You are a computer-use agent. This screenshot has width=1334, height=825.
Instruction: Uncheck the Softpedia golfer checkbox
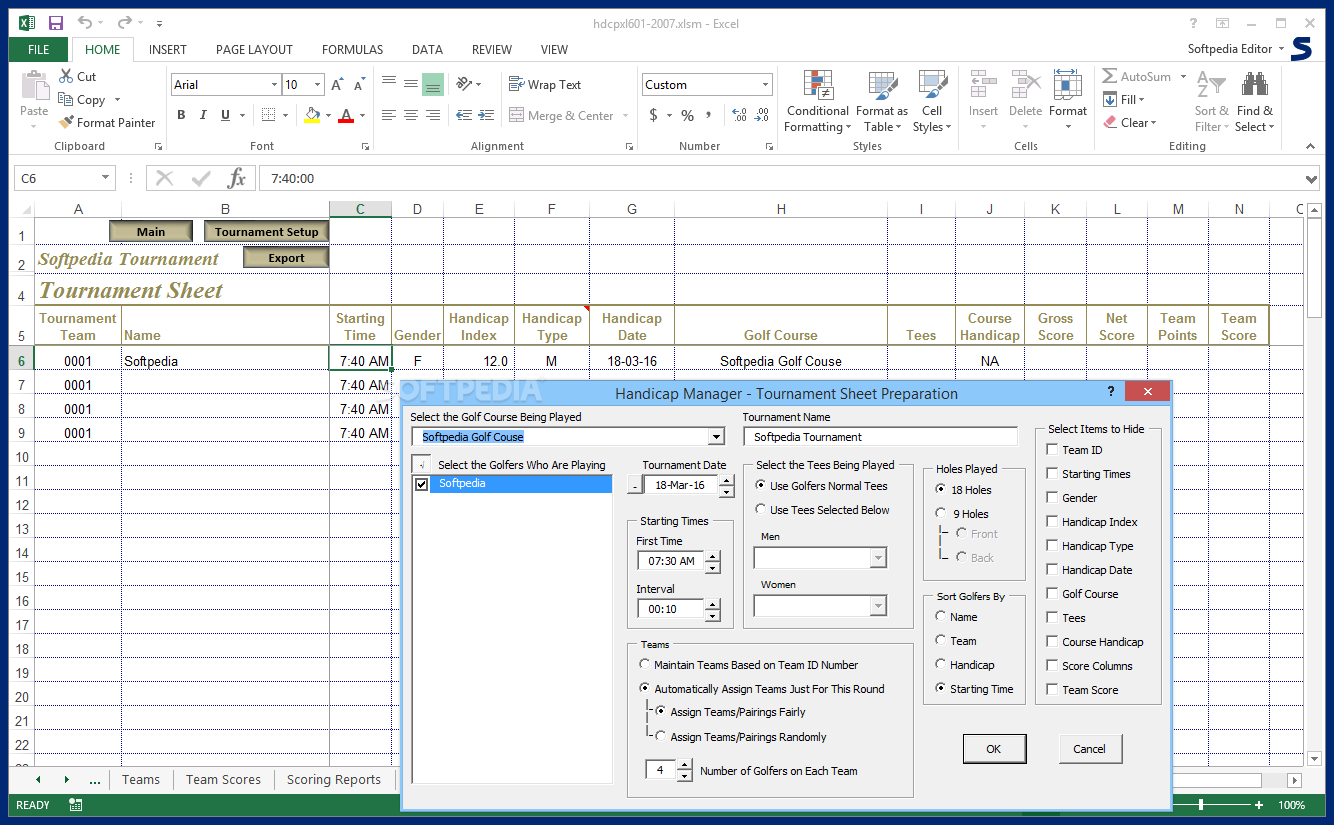(x=421, y=484)
